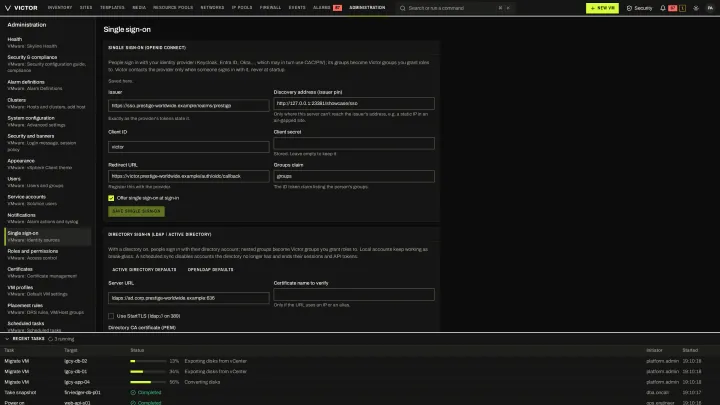The image size is (720, 405).
Task: Apply OpenLDAP Defaults
Action: [210, 270]
